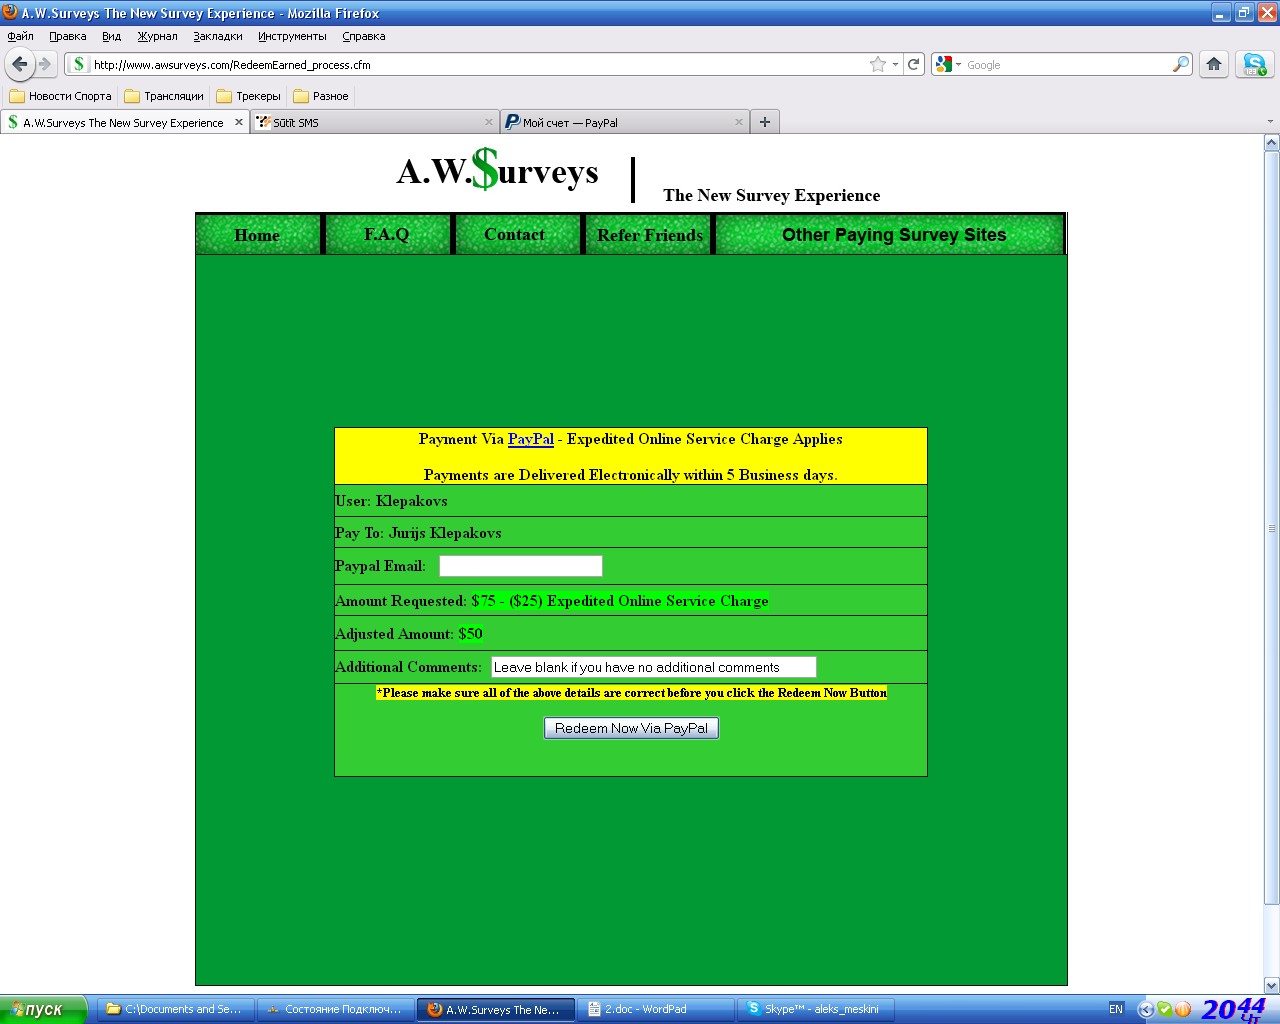Open the Разное bookmarks folder
This screenshot has width=1280, height=1024.
click(x=321, y=96)
